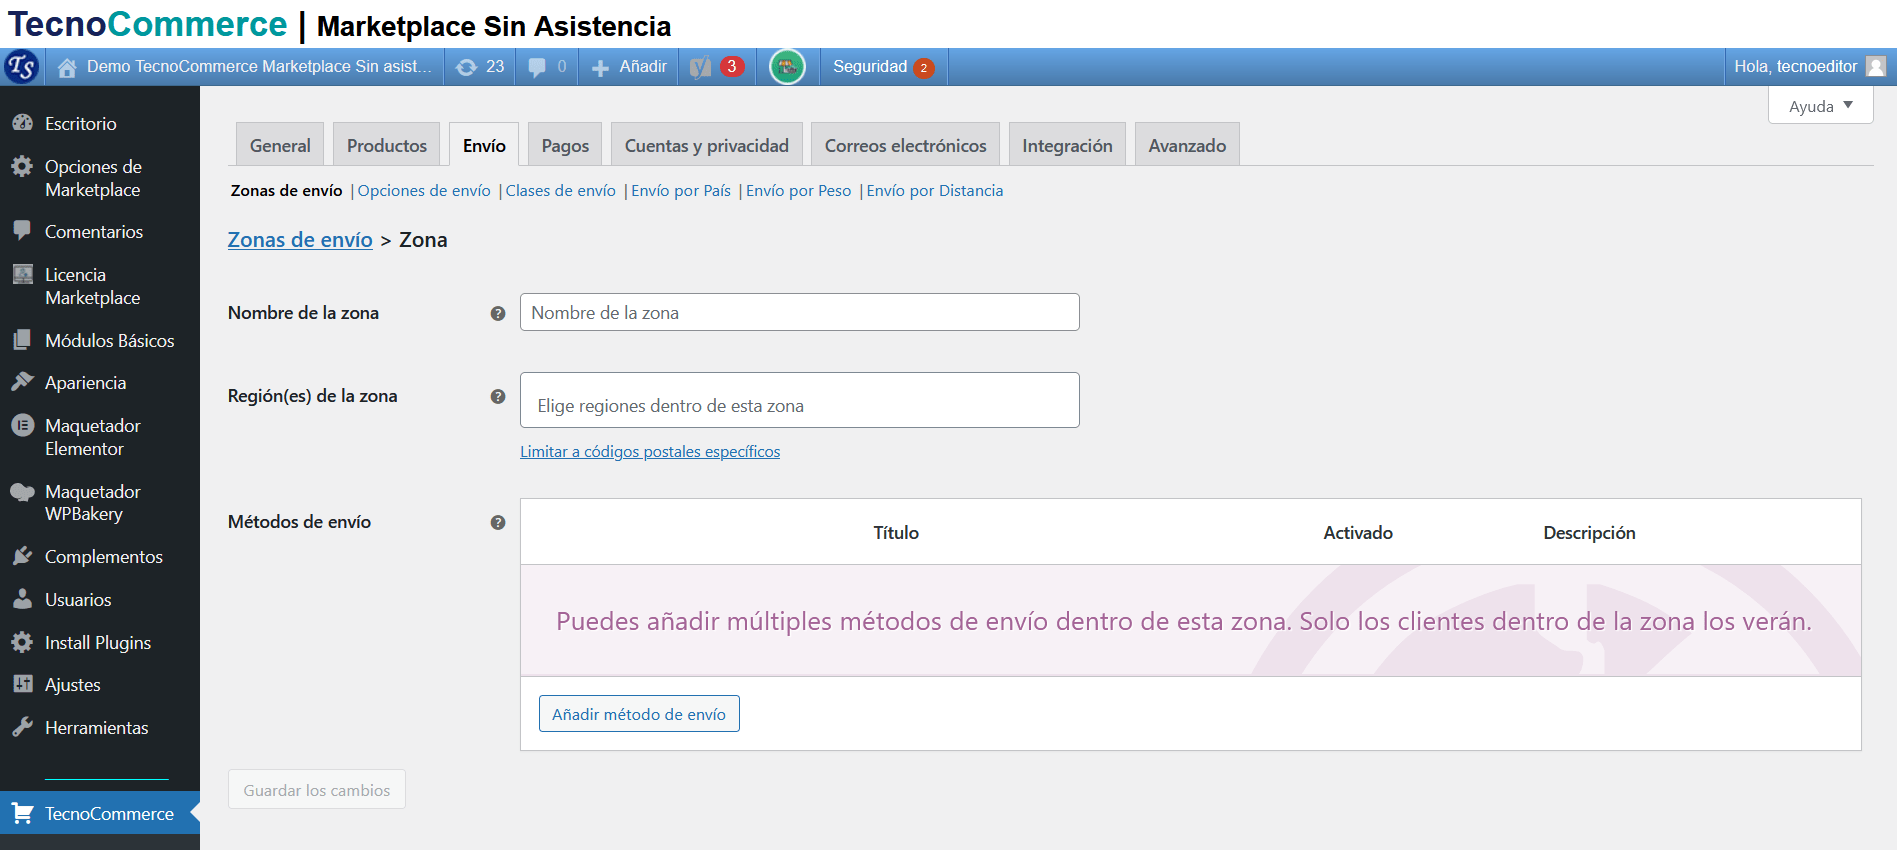Show help tooltip for Métodos de envío
This screenshot has width=1897, height=850.
coord(498,522)
